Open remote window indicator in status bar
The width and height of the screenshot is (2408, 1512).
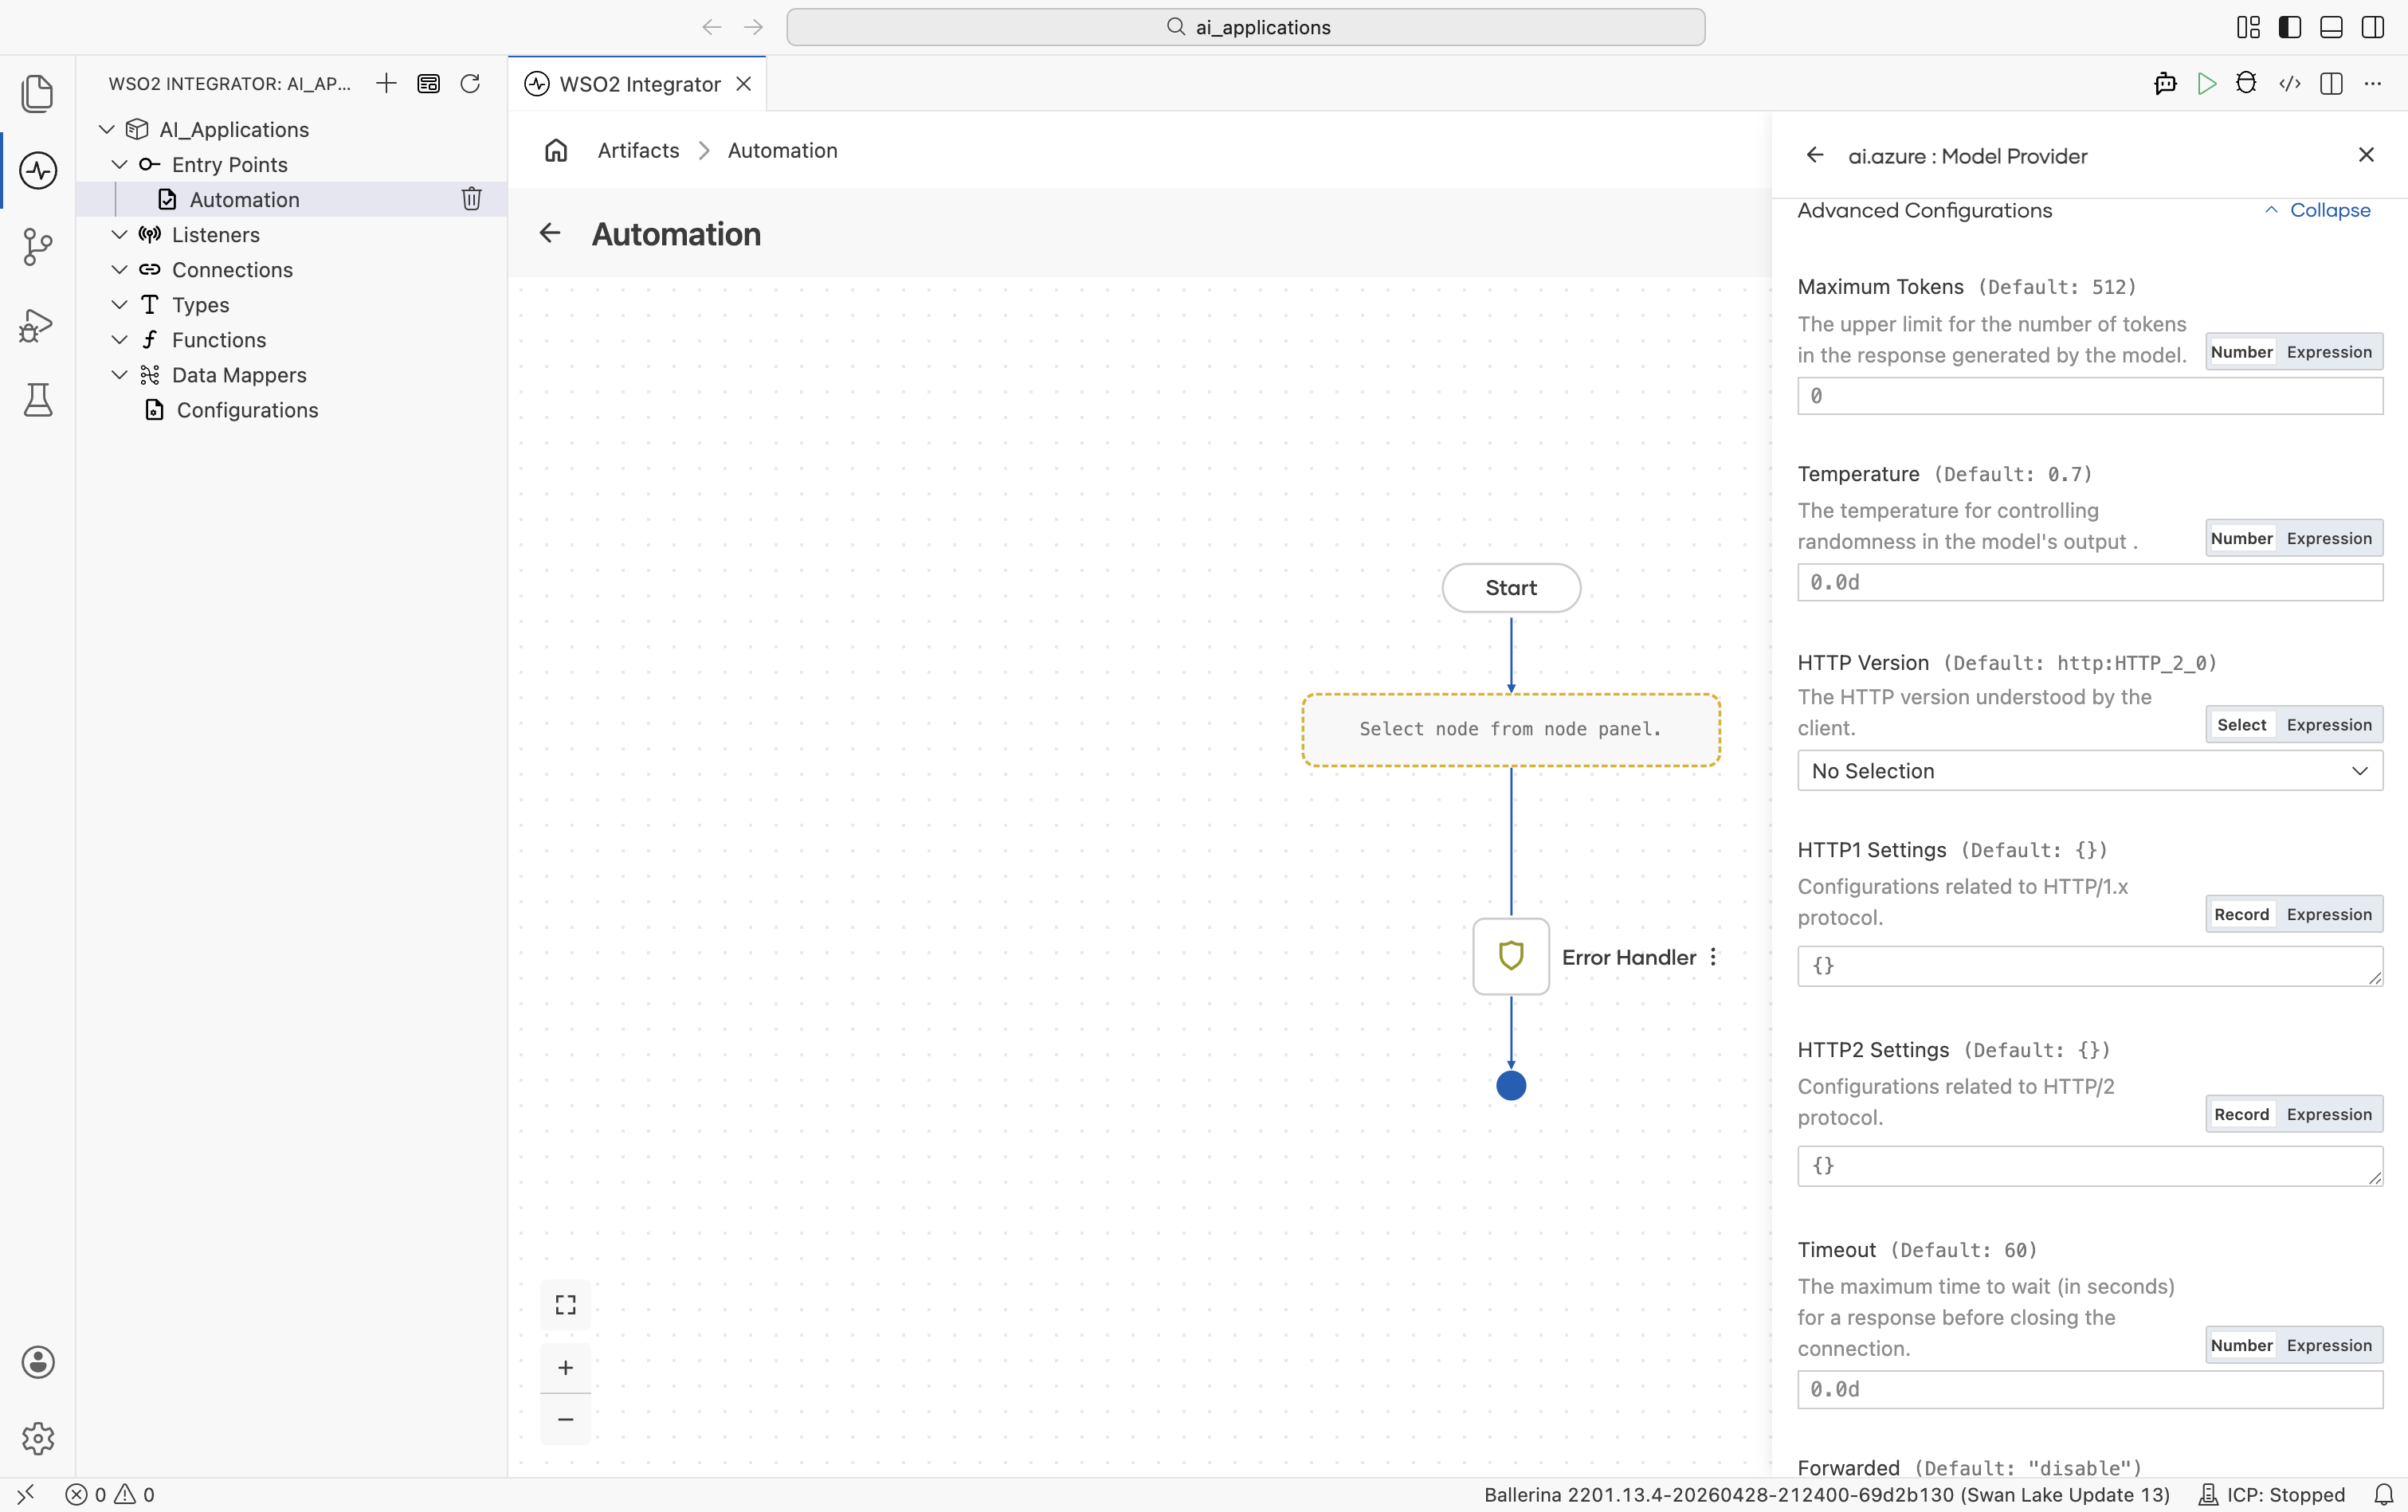pos(25,1494)
